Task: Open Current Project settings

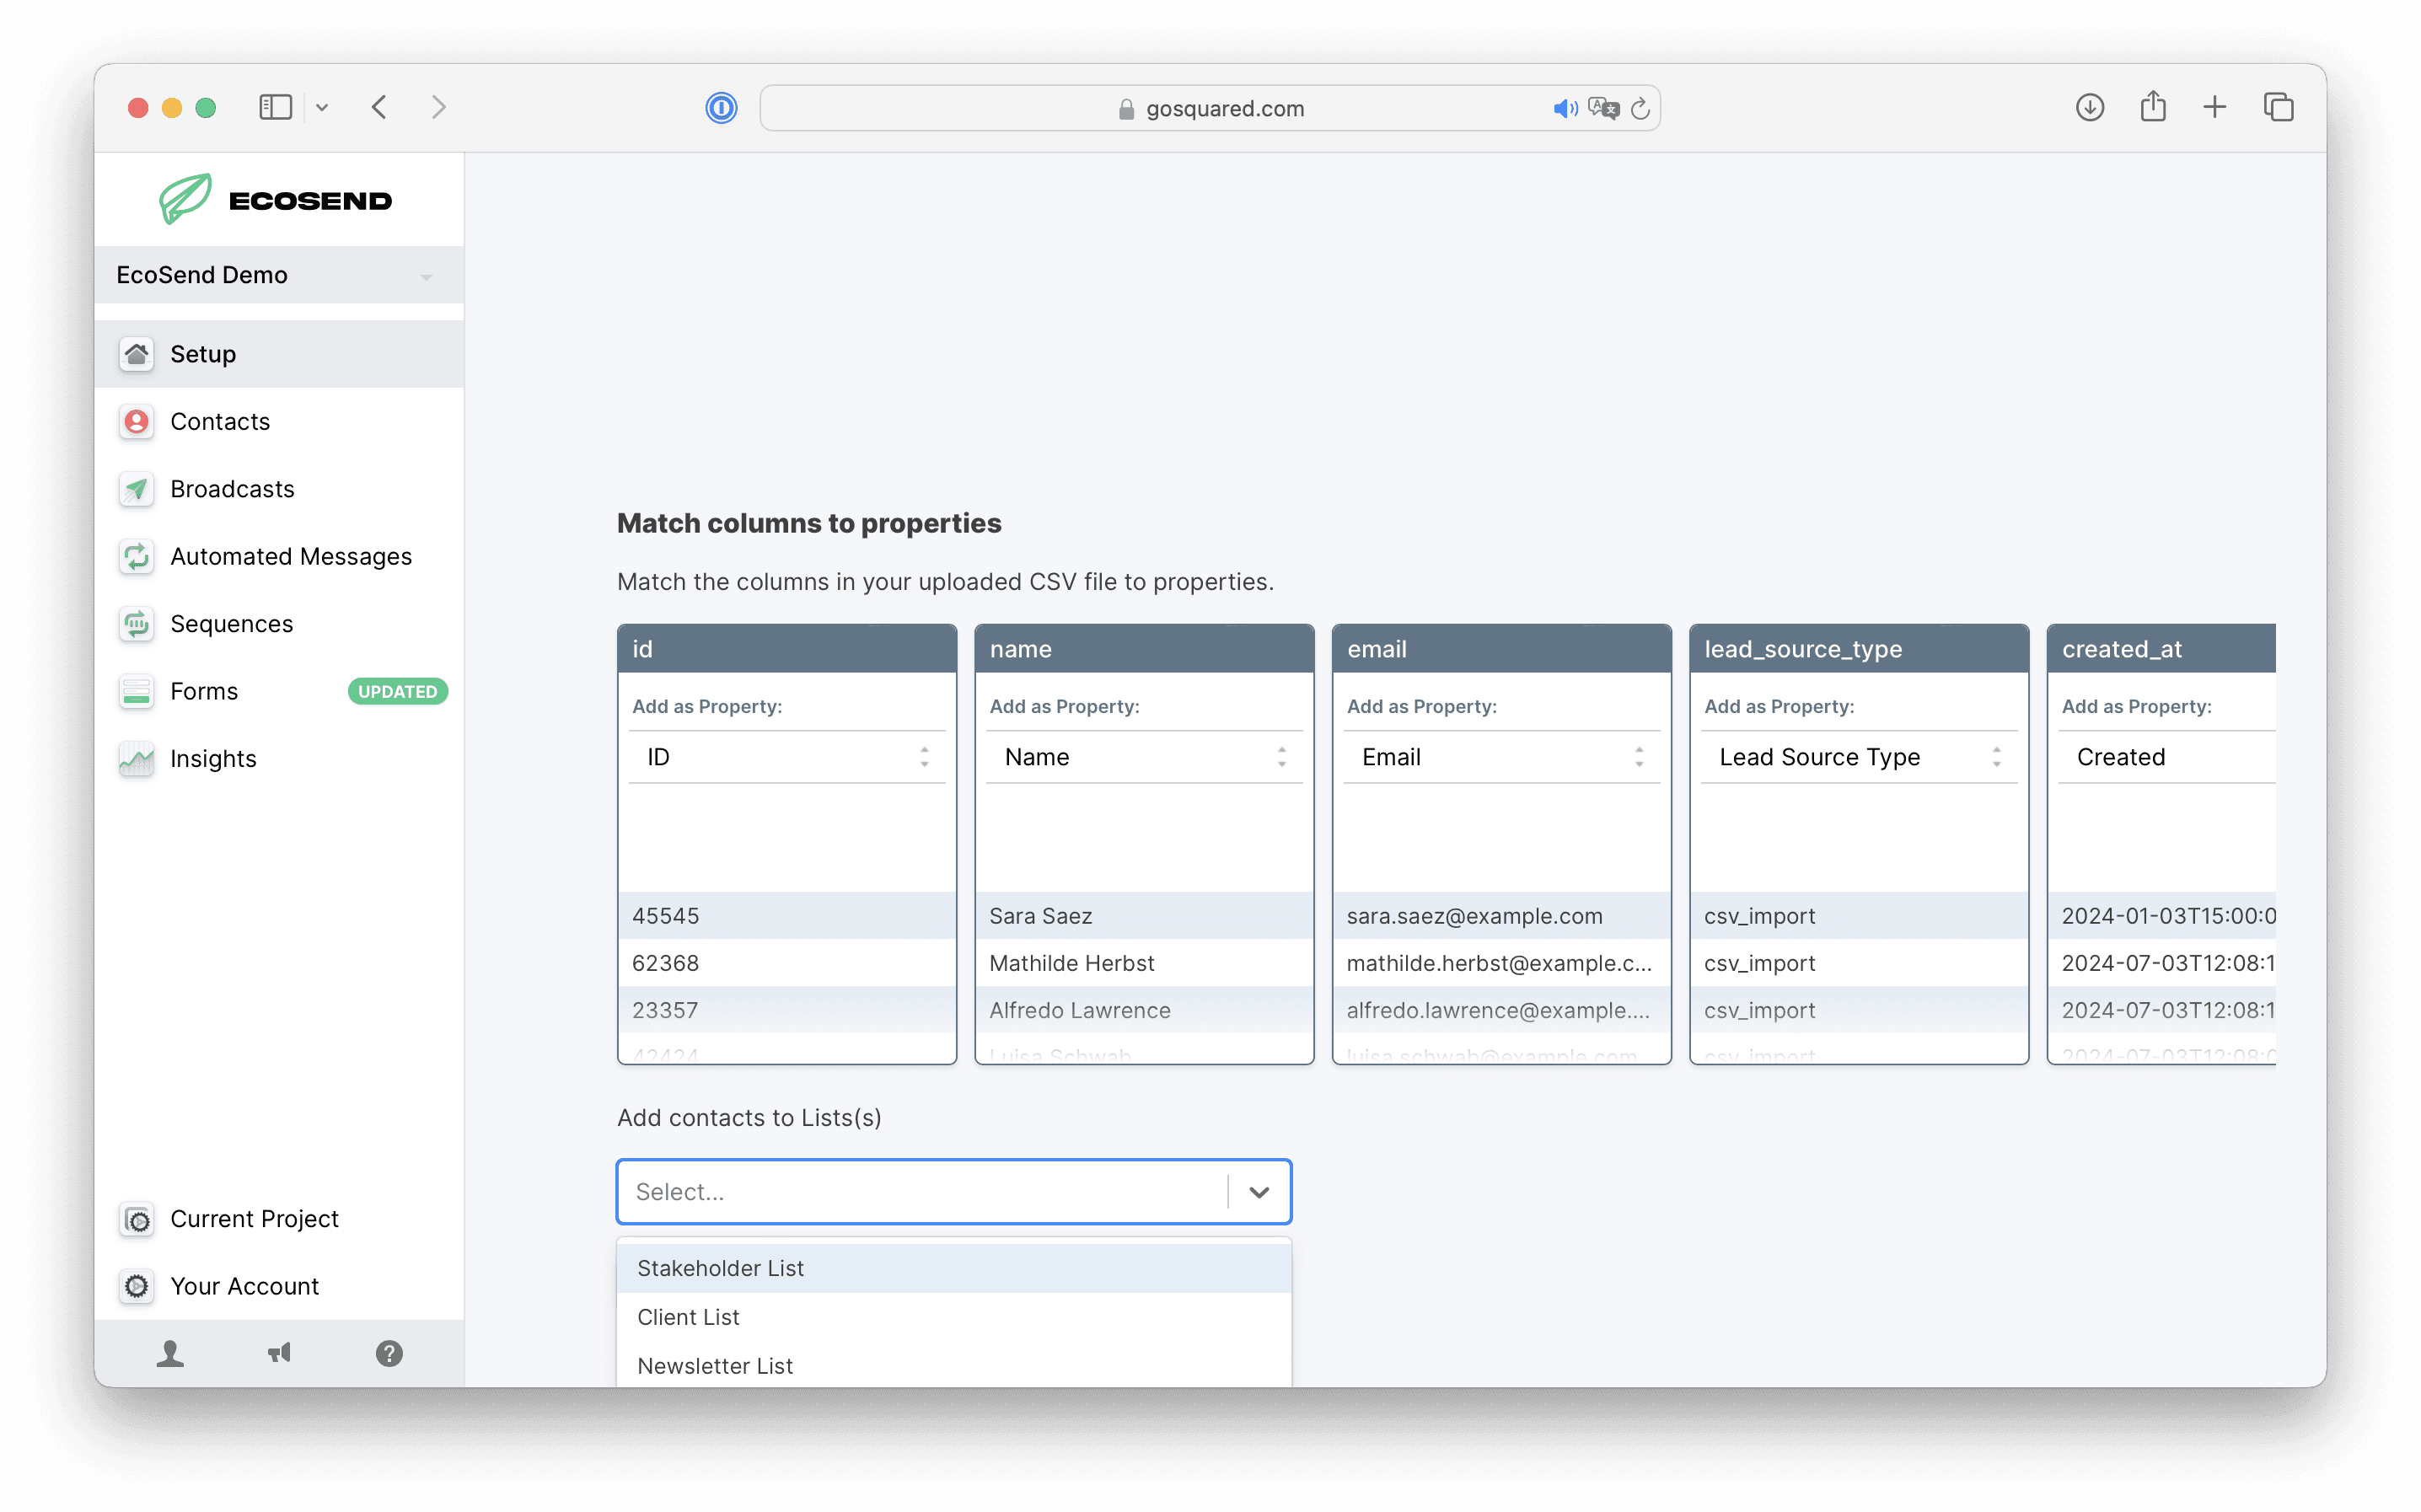Action: coord(279,1219)
